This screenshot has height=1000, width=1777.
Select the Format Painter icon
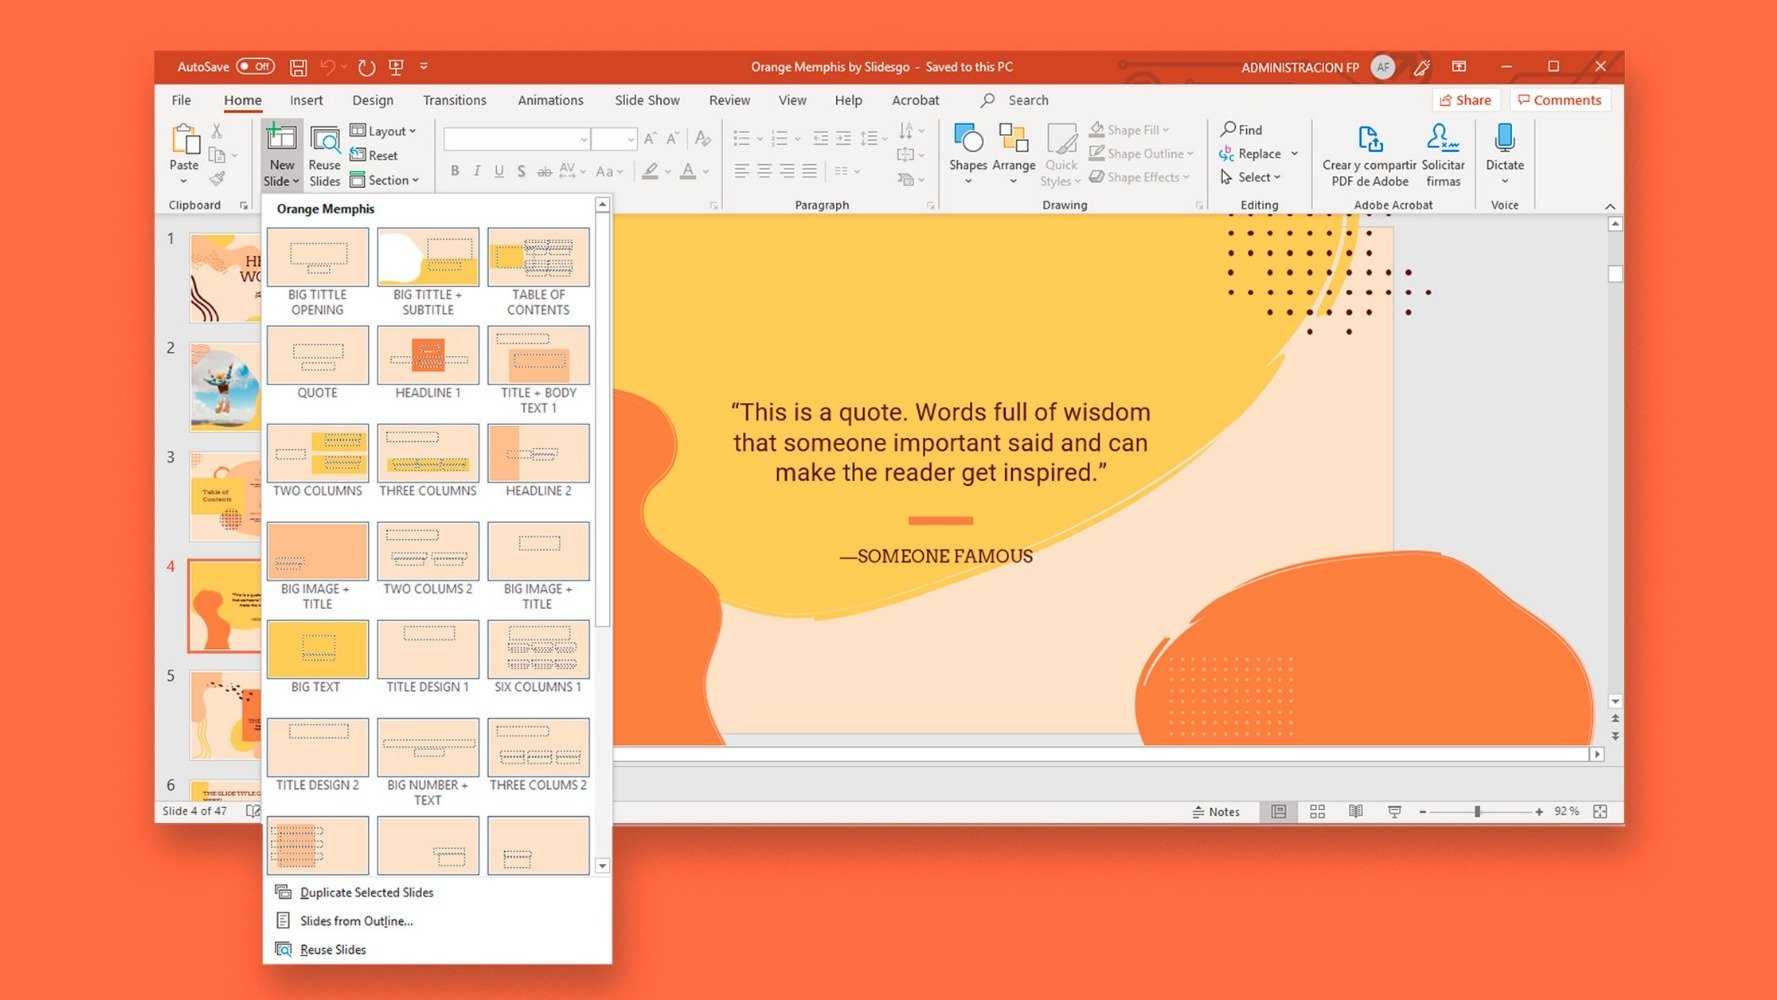pyautogui.click(x=217, y=178)
